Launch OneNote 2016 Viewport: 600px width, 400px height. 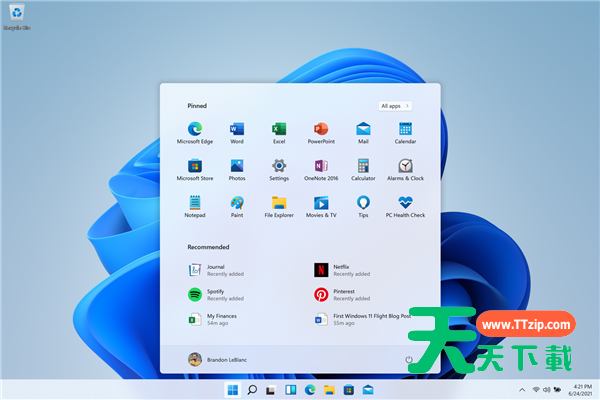pos(321,167)
